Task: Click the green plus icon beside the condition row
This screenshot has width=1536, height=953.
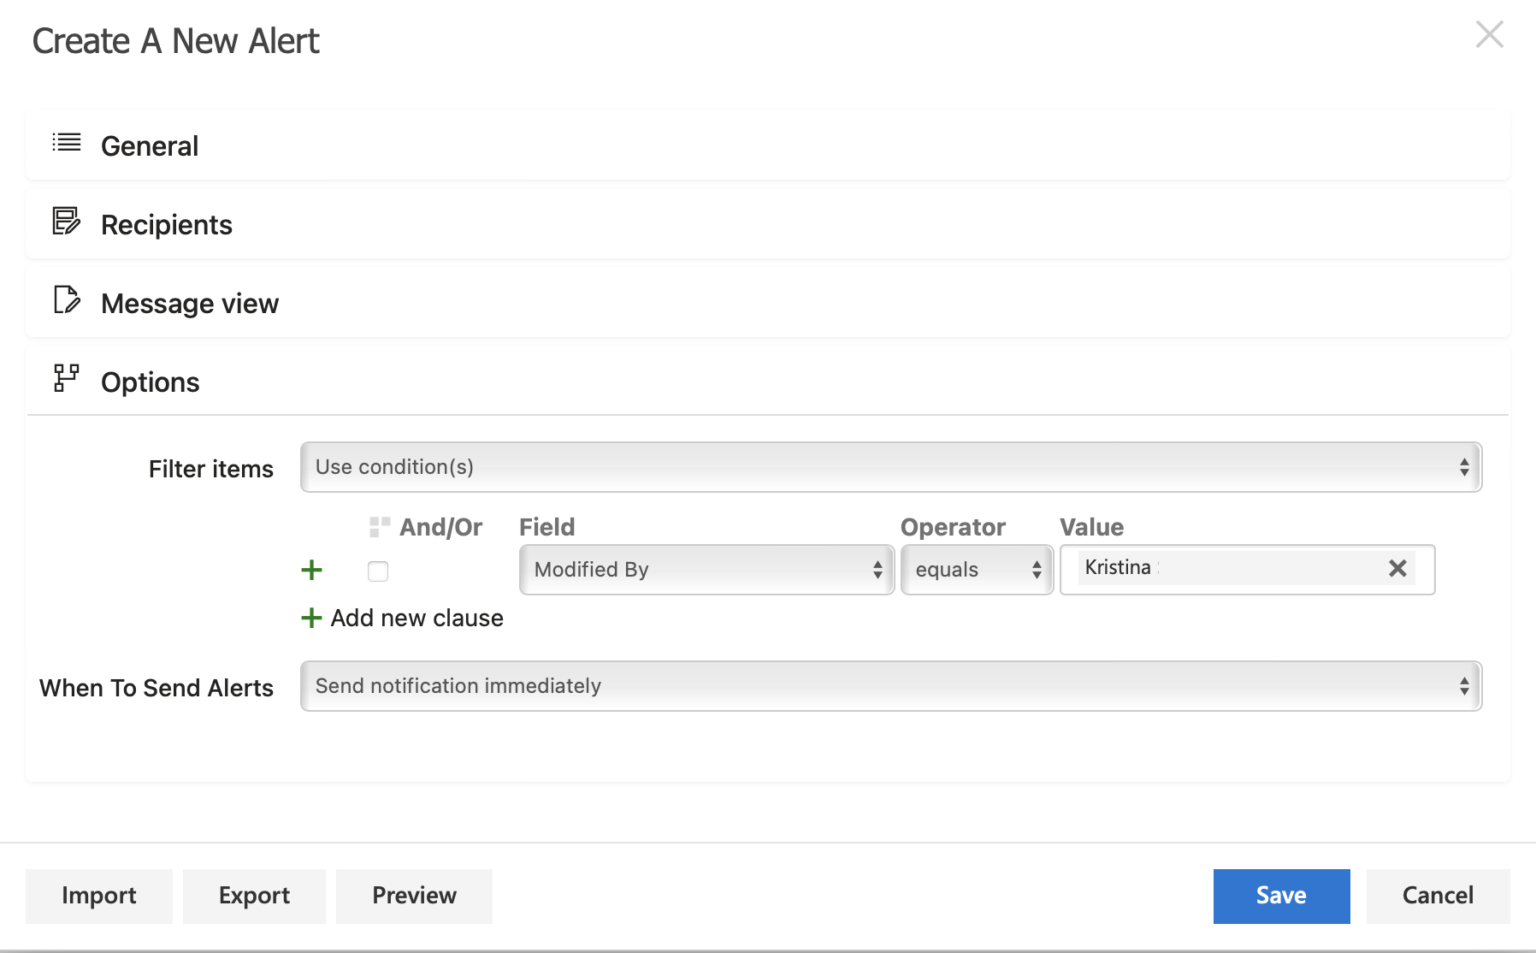Action: coord(311,570)
